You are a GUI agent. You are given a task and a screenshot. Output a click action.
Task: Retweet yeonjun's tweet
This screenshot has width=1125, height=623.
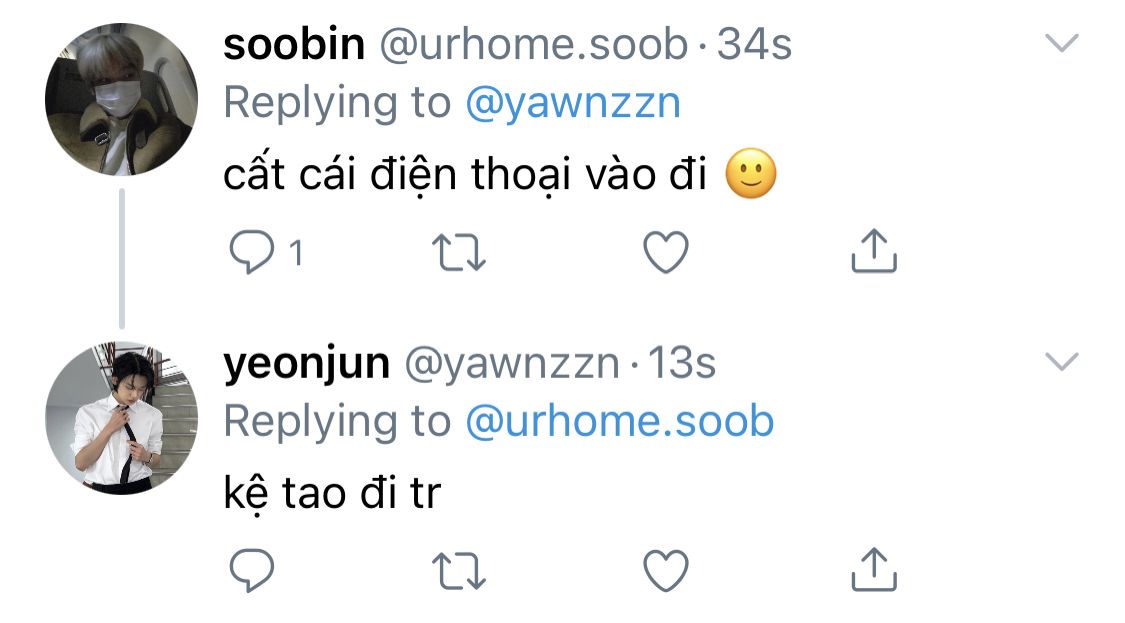tap(459, 571)
